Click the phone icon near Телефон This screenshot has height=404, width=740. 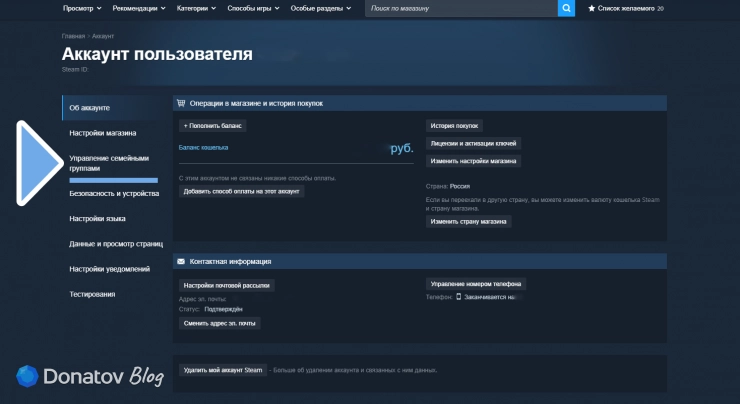click(x=458, y=297)
